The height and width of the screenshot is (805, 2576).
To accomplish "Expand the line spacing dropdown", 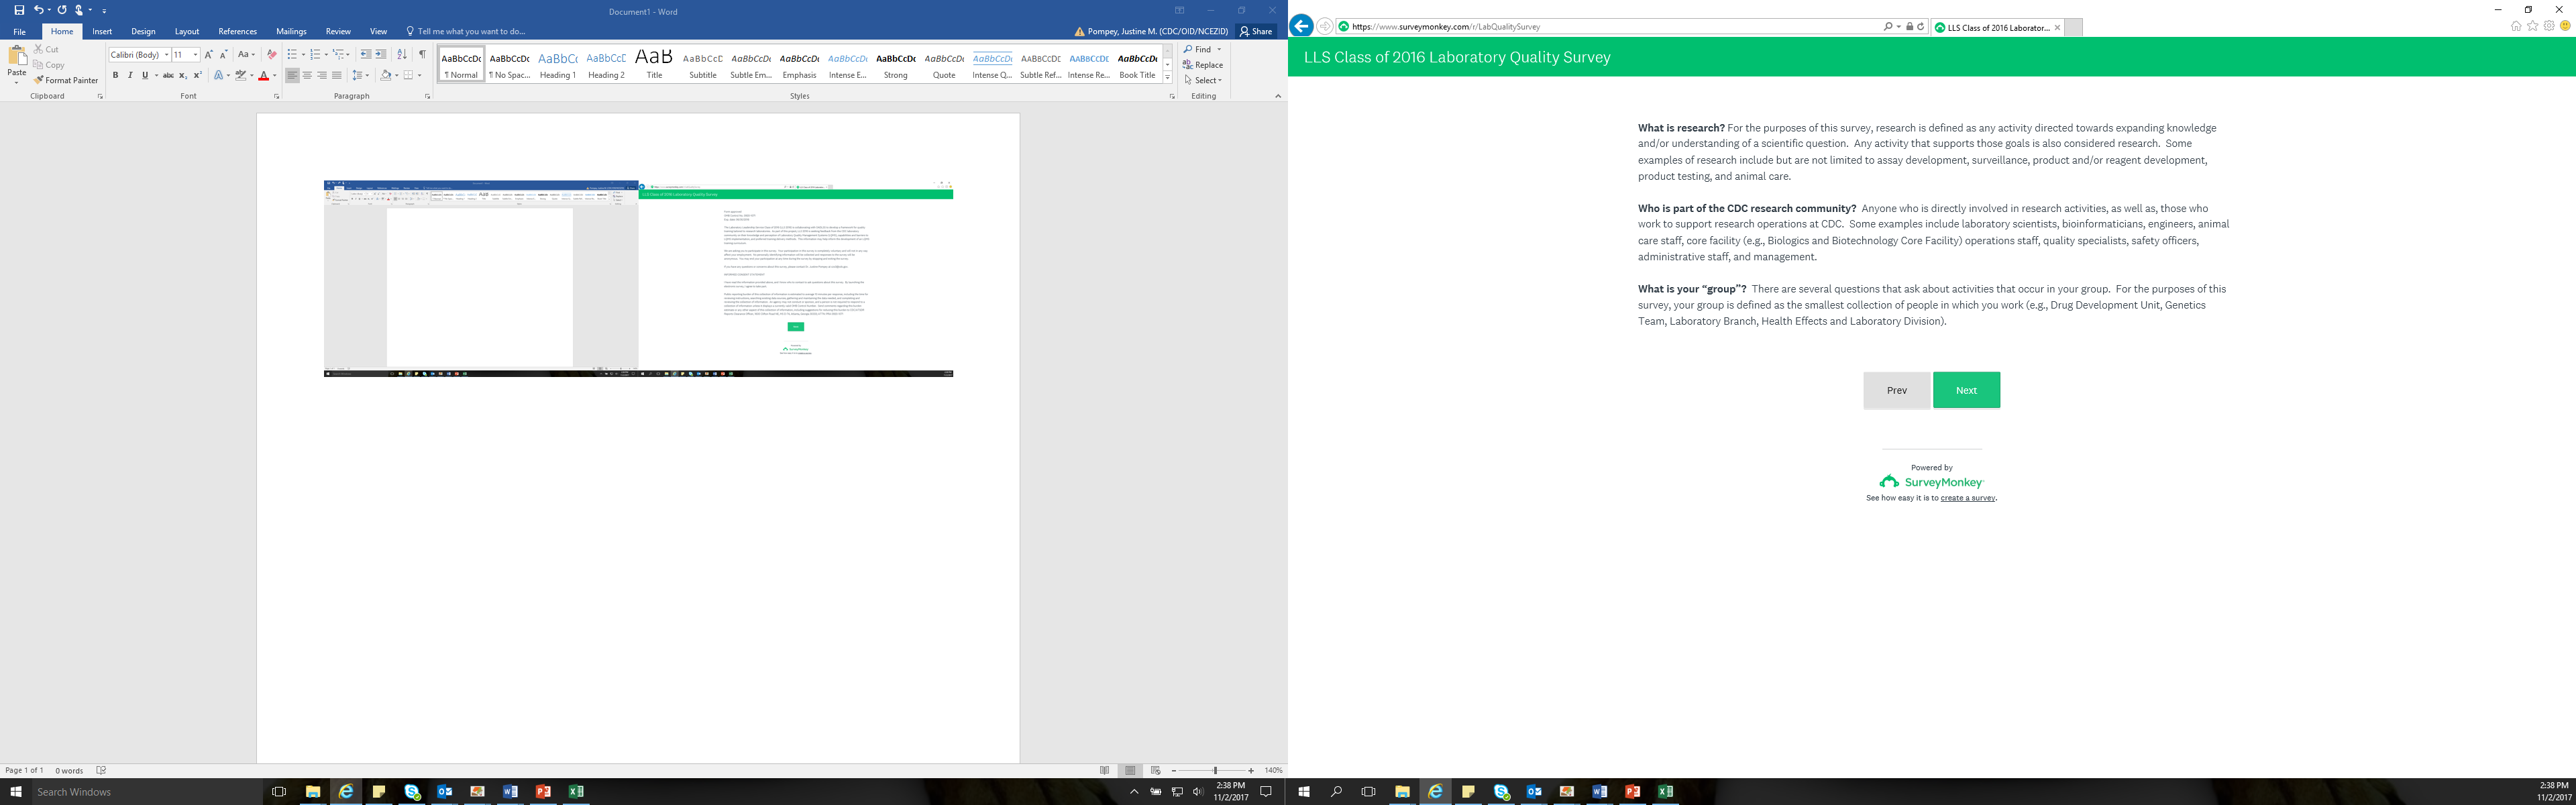I will (x=367, y=75).
